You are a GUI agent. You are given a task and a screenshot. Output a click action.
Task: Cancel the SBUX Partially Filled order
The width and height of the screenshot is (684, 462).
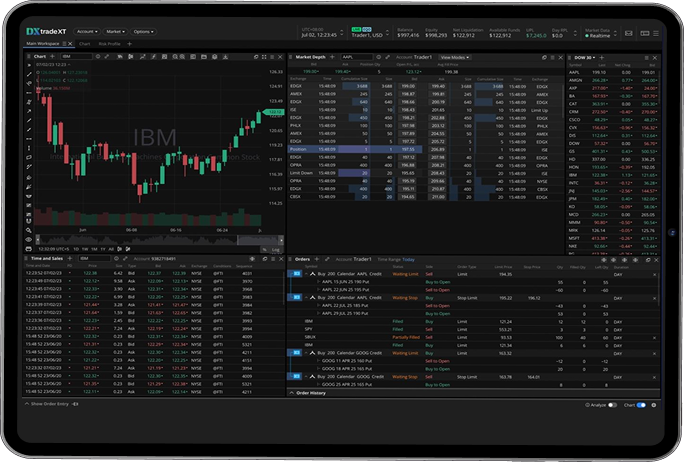[654, 338]
